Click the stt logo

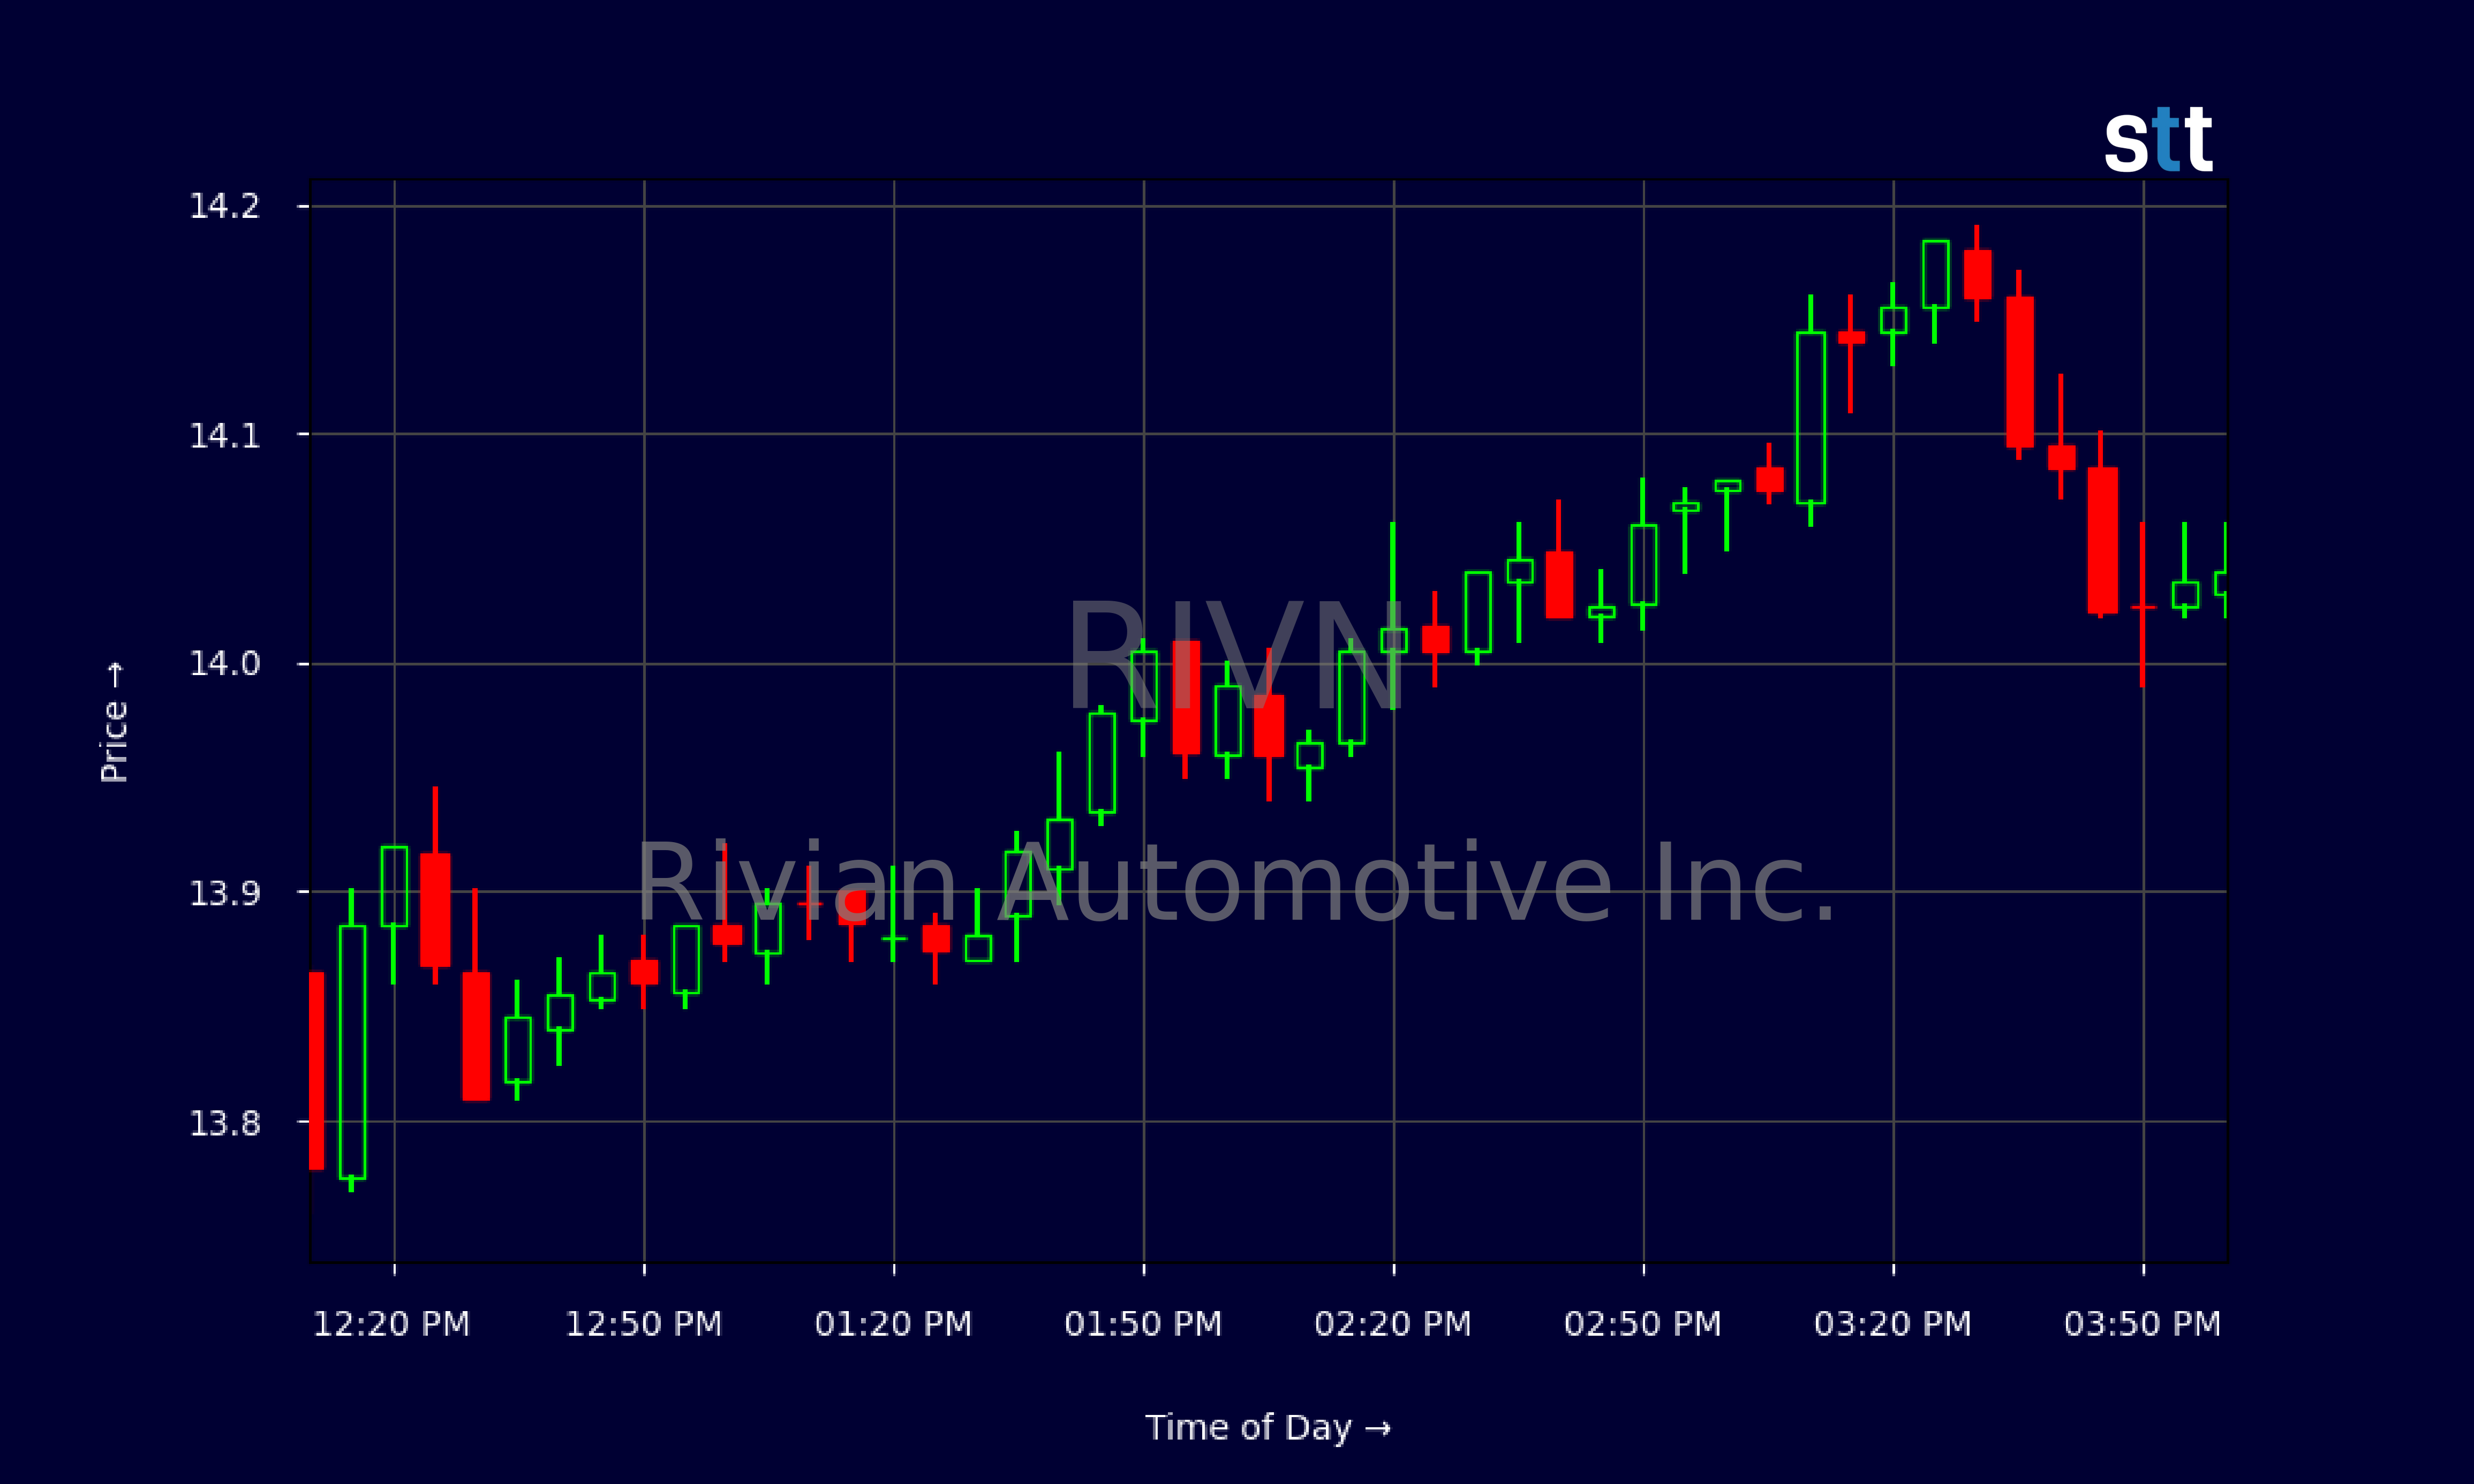point(2158,140)
